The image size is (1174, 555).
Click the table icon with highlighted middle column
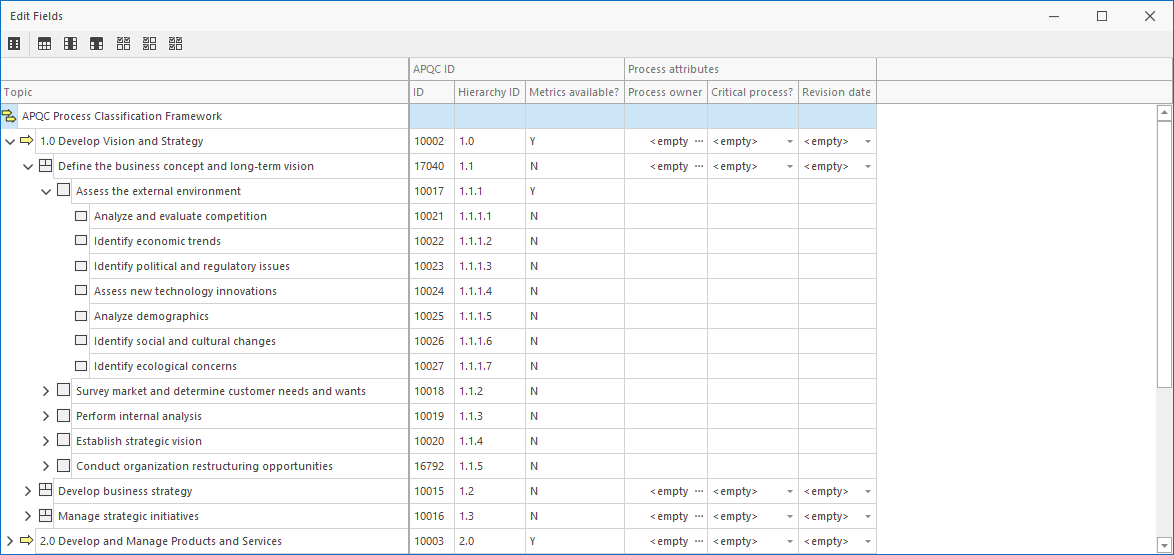pyautogui.click(x=70, y=44)
